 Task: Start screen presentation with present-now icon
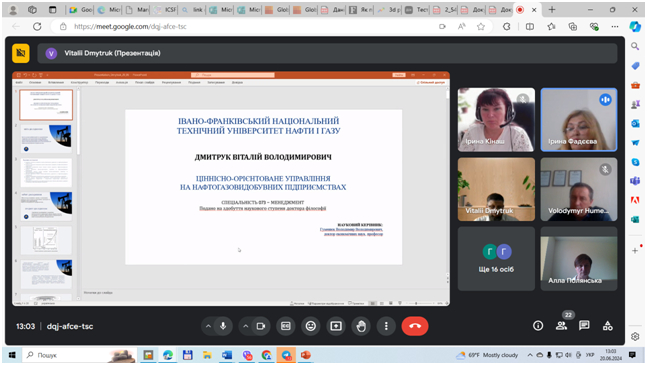(336, 326)
